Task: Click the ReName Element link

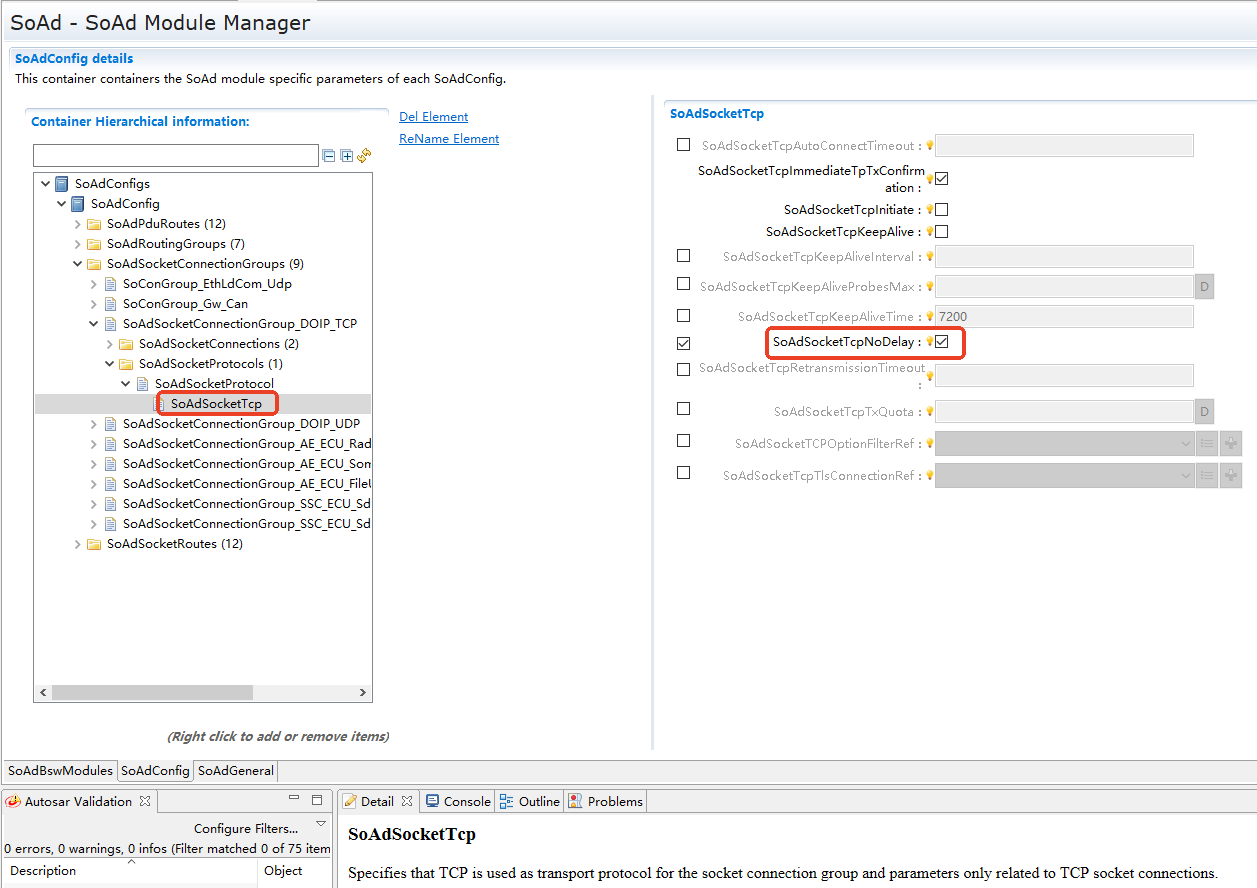Action: [449, 139]
